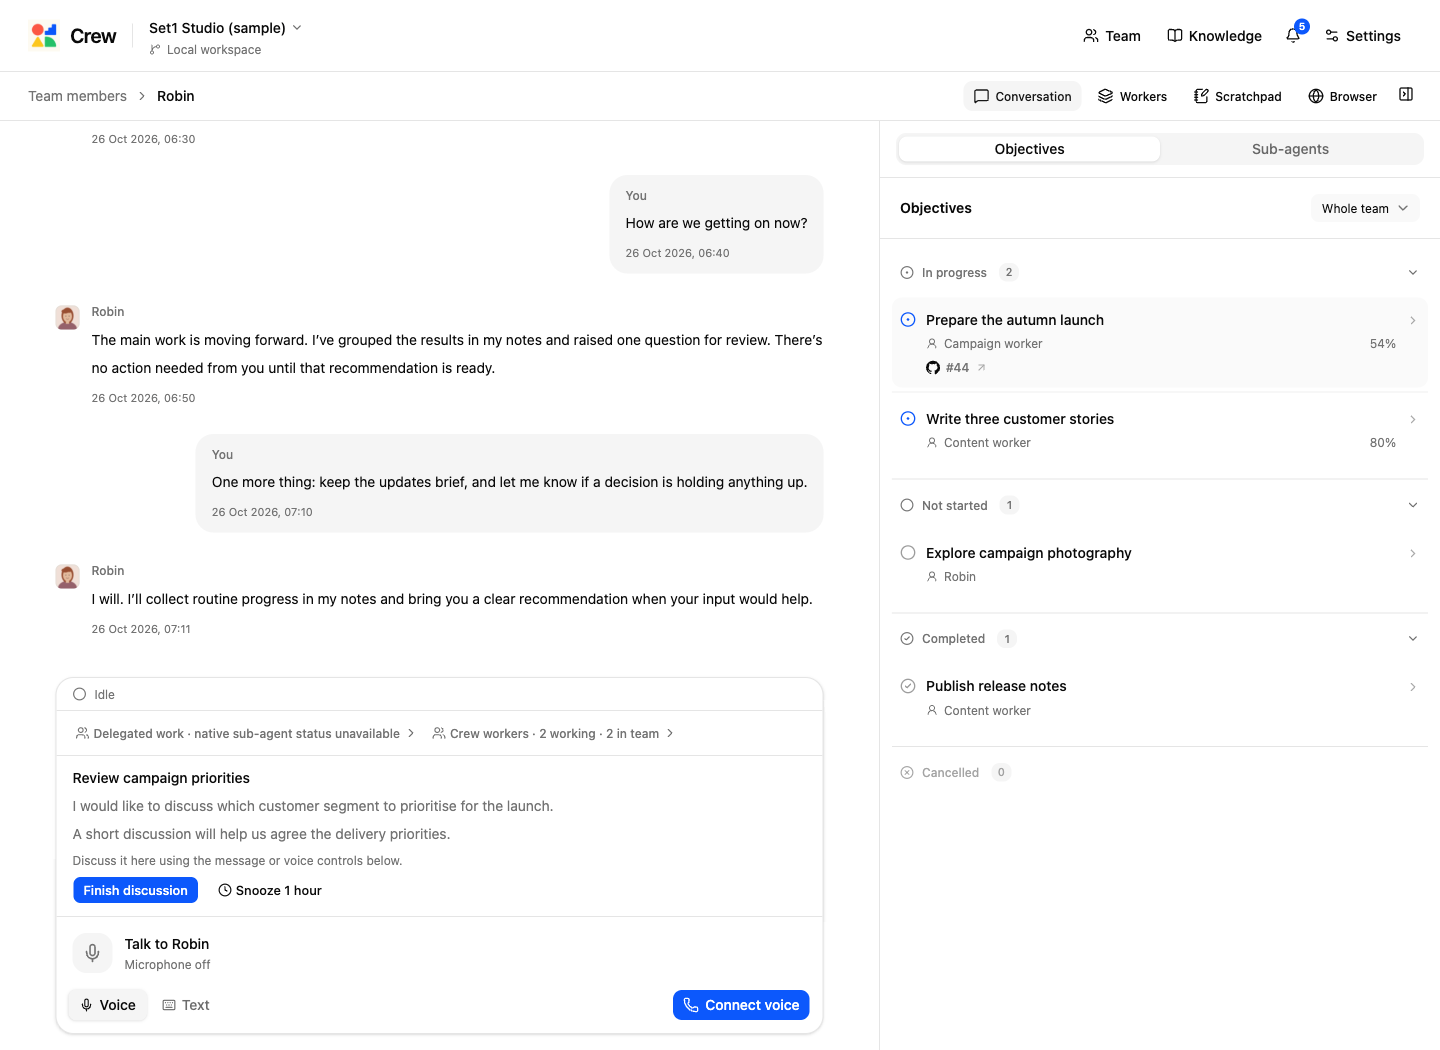Click Prepare the autumn launch status icon
The height and width of the screenshot is (1050, 1440).
908,320
